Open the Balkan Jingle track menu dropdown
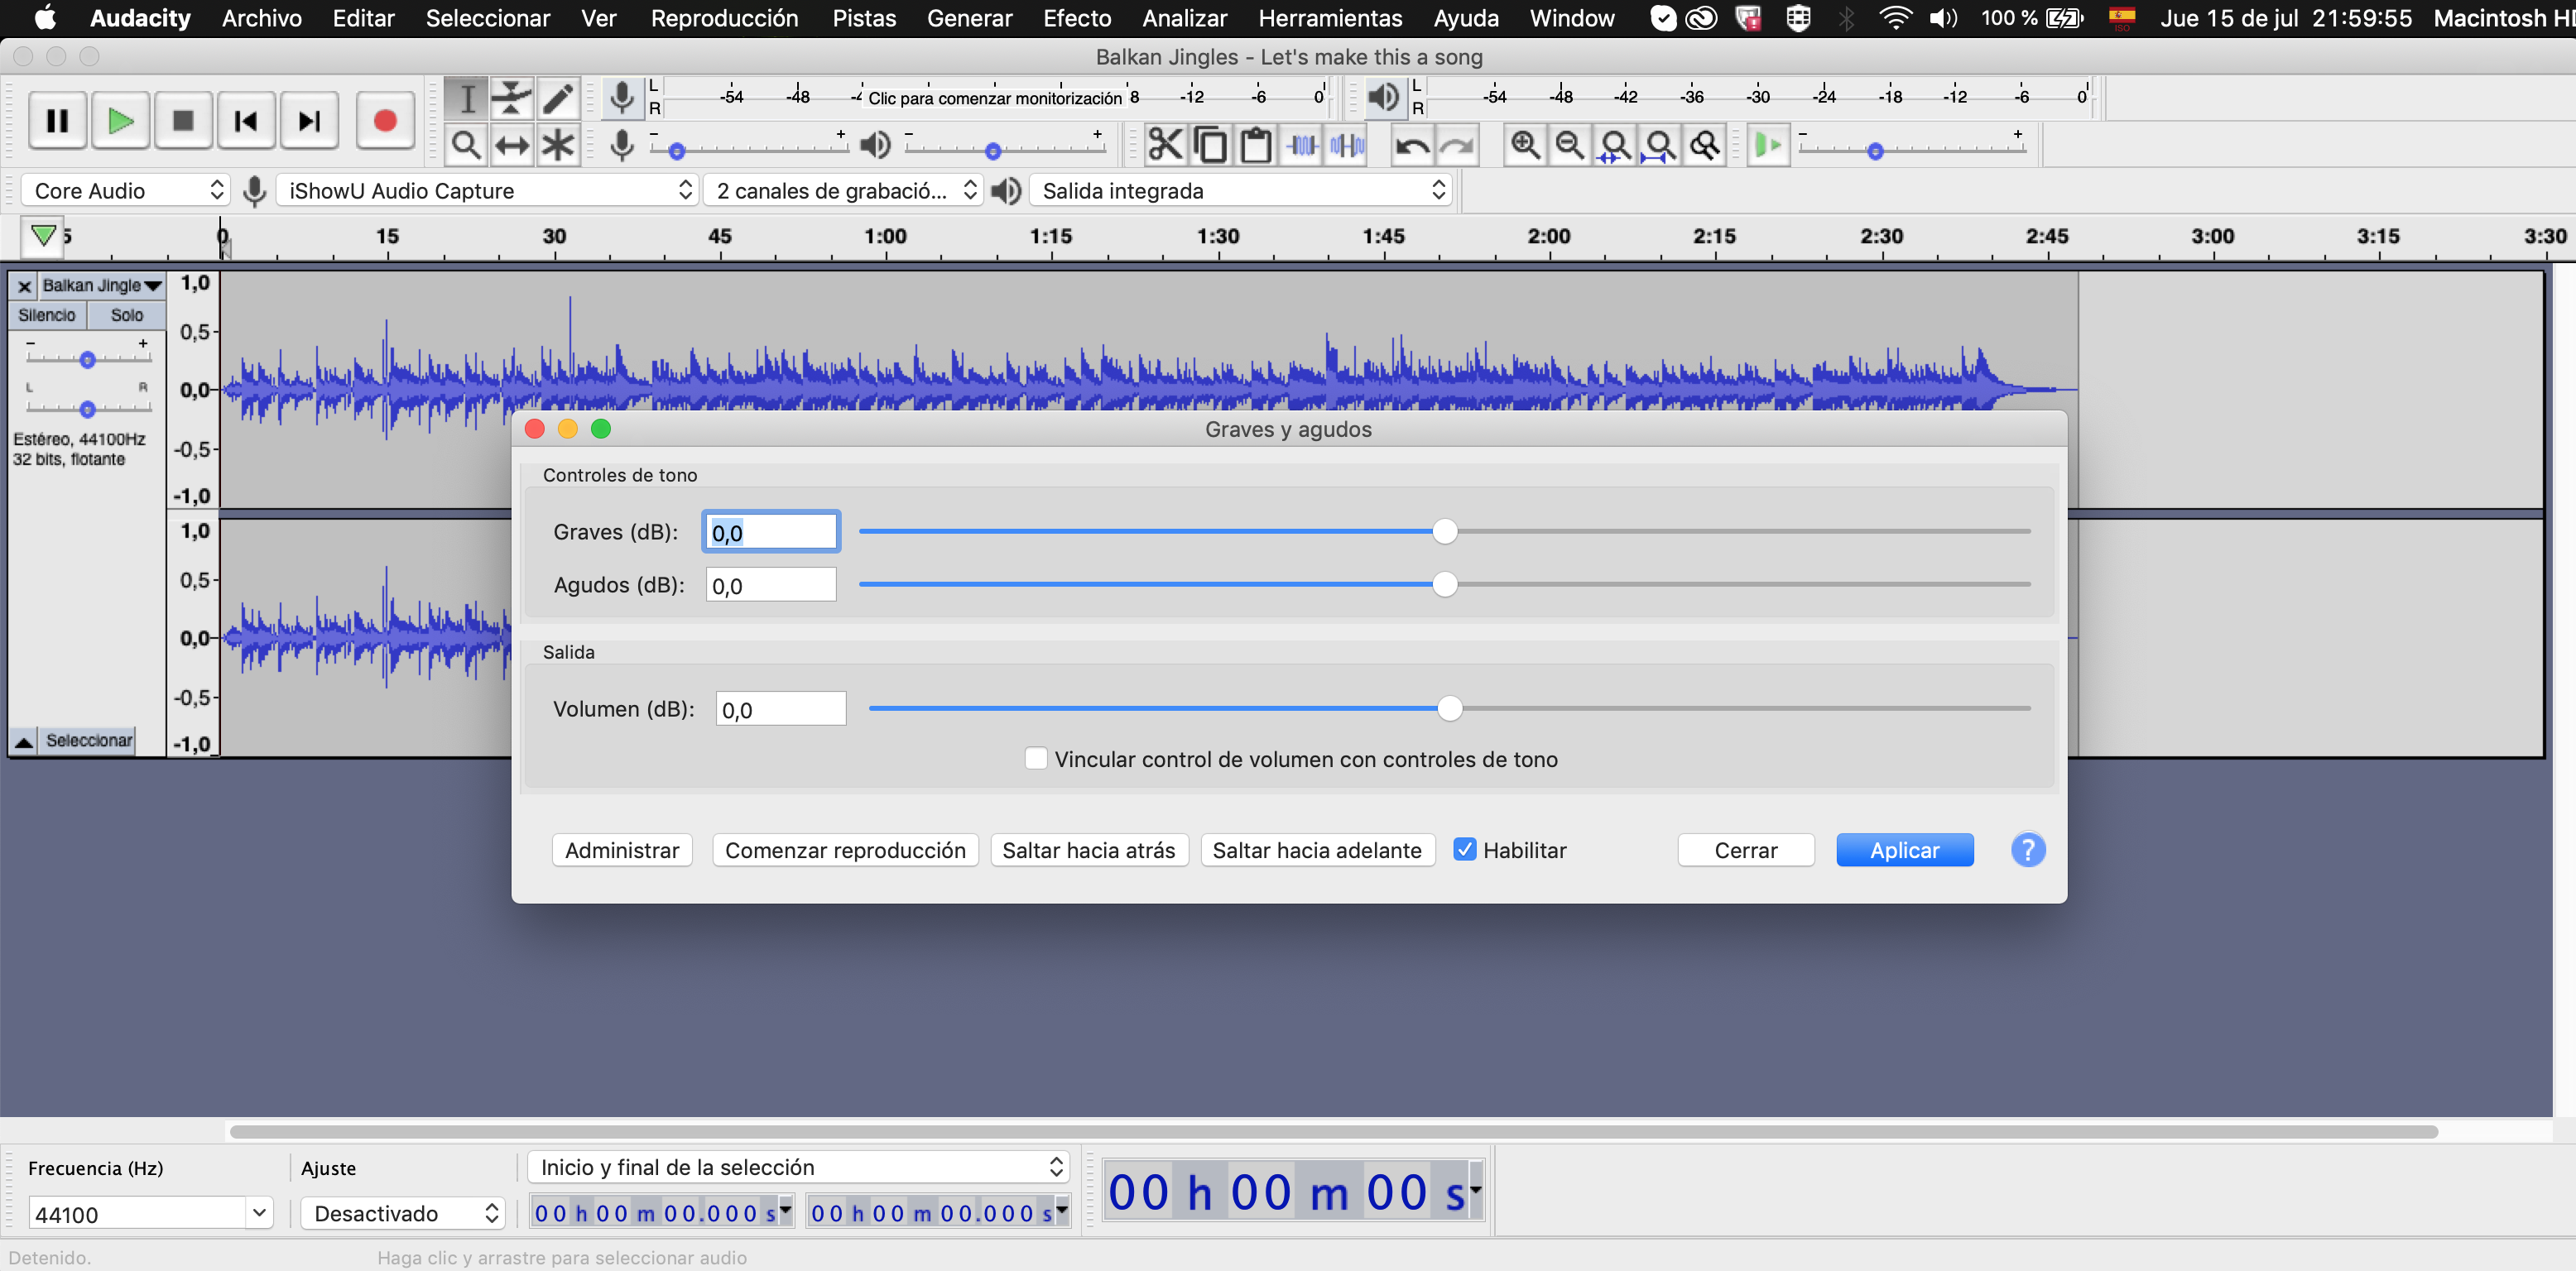Screen dimensions: 2576x1271 [x=101, y=286]
